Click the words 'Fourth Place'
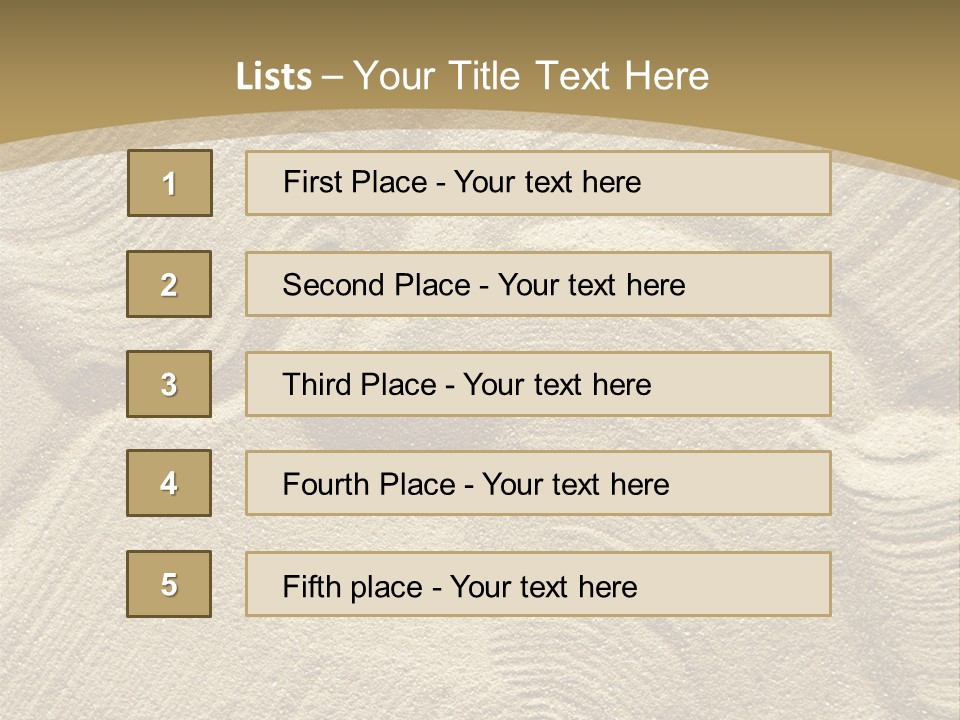 (368, 485)
